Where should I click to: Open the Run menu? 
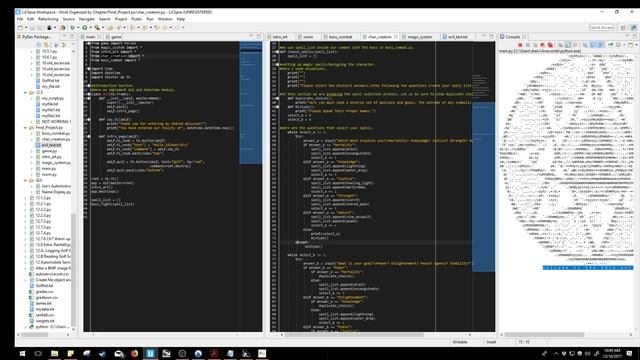pyautogui.click(x=150, y=19)
